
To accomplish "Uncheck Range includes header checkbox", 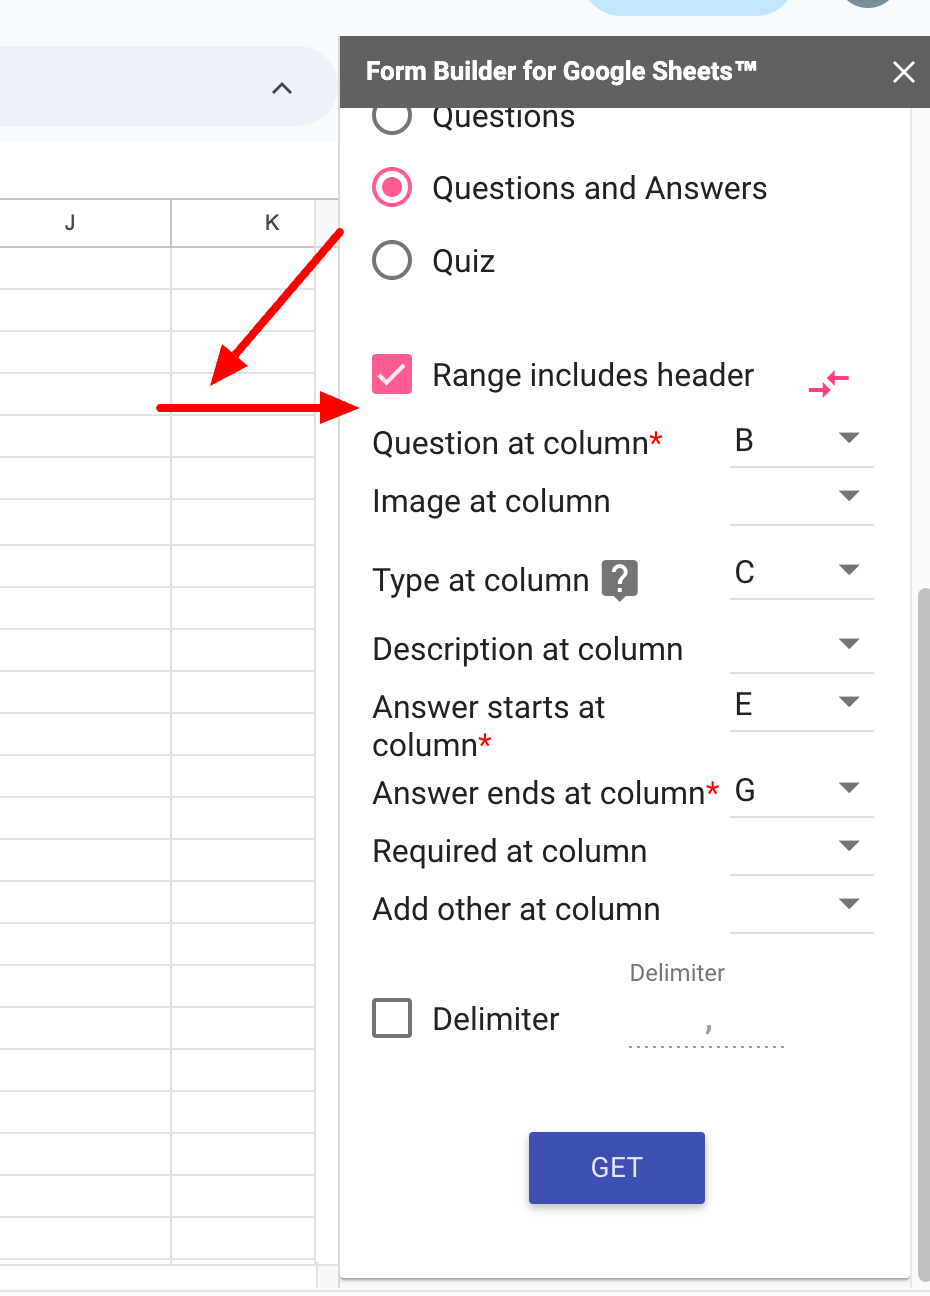I will (392, 375).
